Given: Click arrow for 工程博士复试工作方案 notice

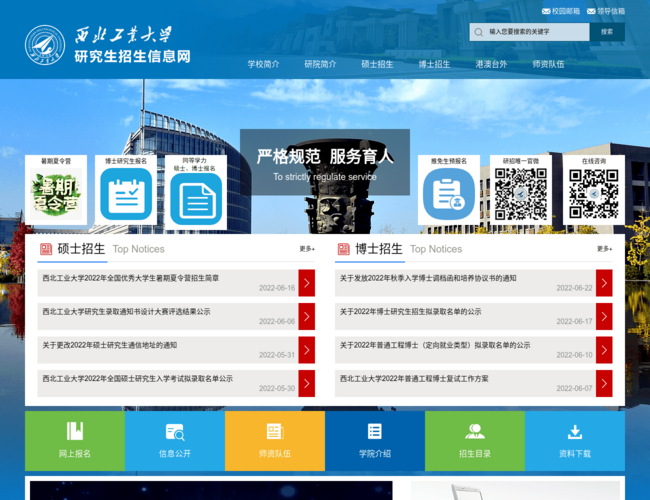Looking at the screenshot, I should tap(604, 383).
